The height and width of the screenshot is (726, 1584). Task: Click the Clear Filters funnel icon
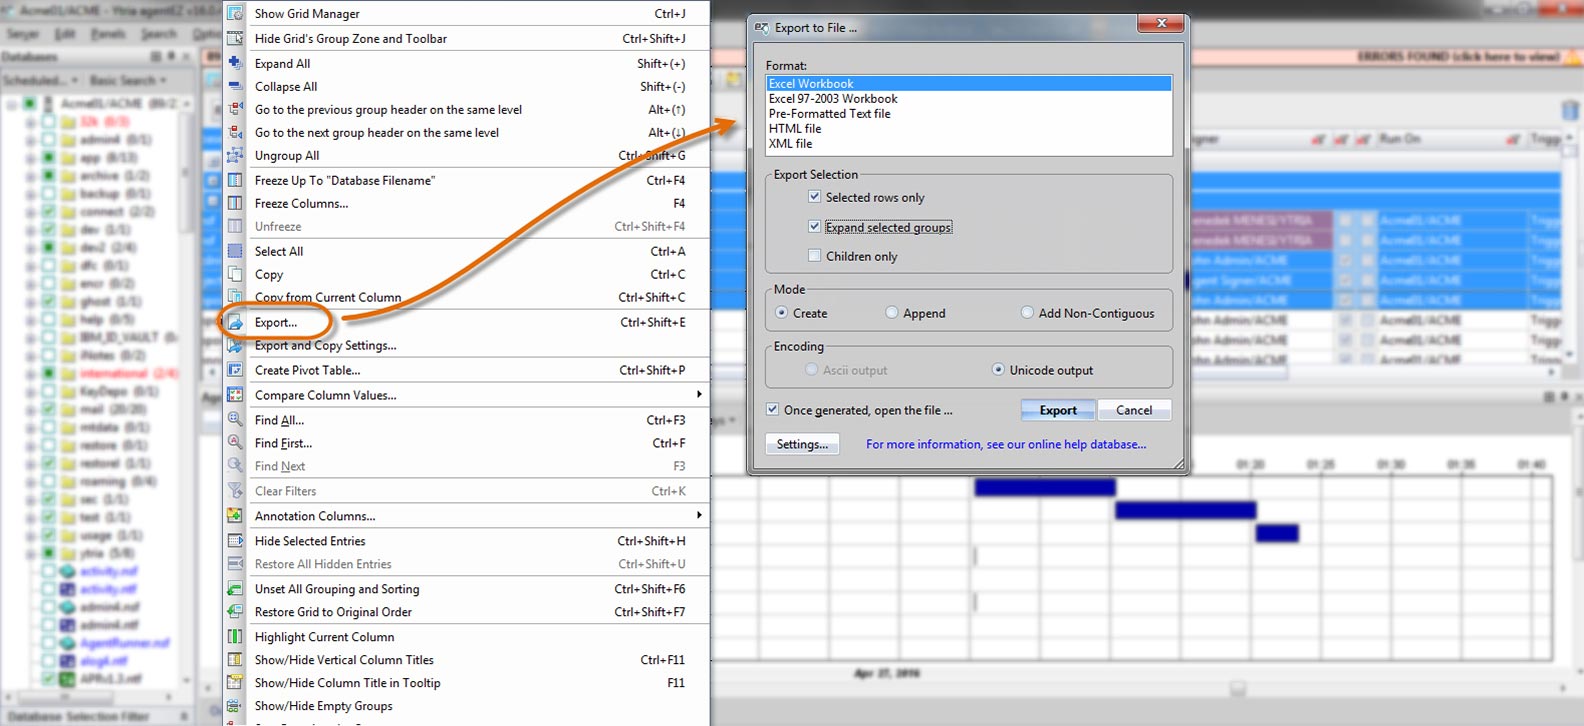(235, 491)
